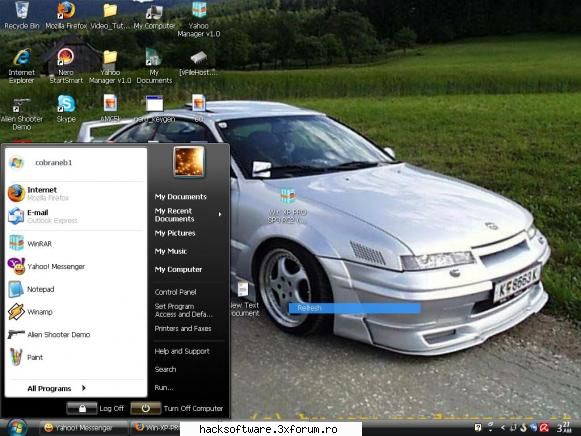The width and height of the screenshot is (581, 436).
Task: Click the user account picture in Start menu
Action: (189, 161)
